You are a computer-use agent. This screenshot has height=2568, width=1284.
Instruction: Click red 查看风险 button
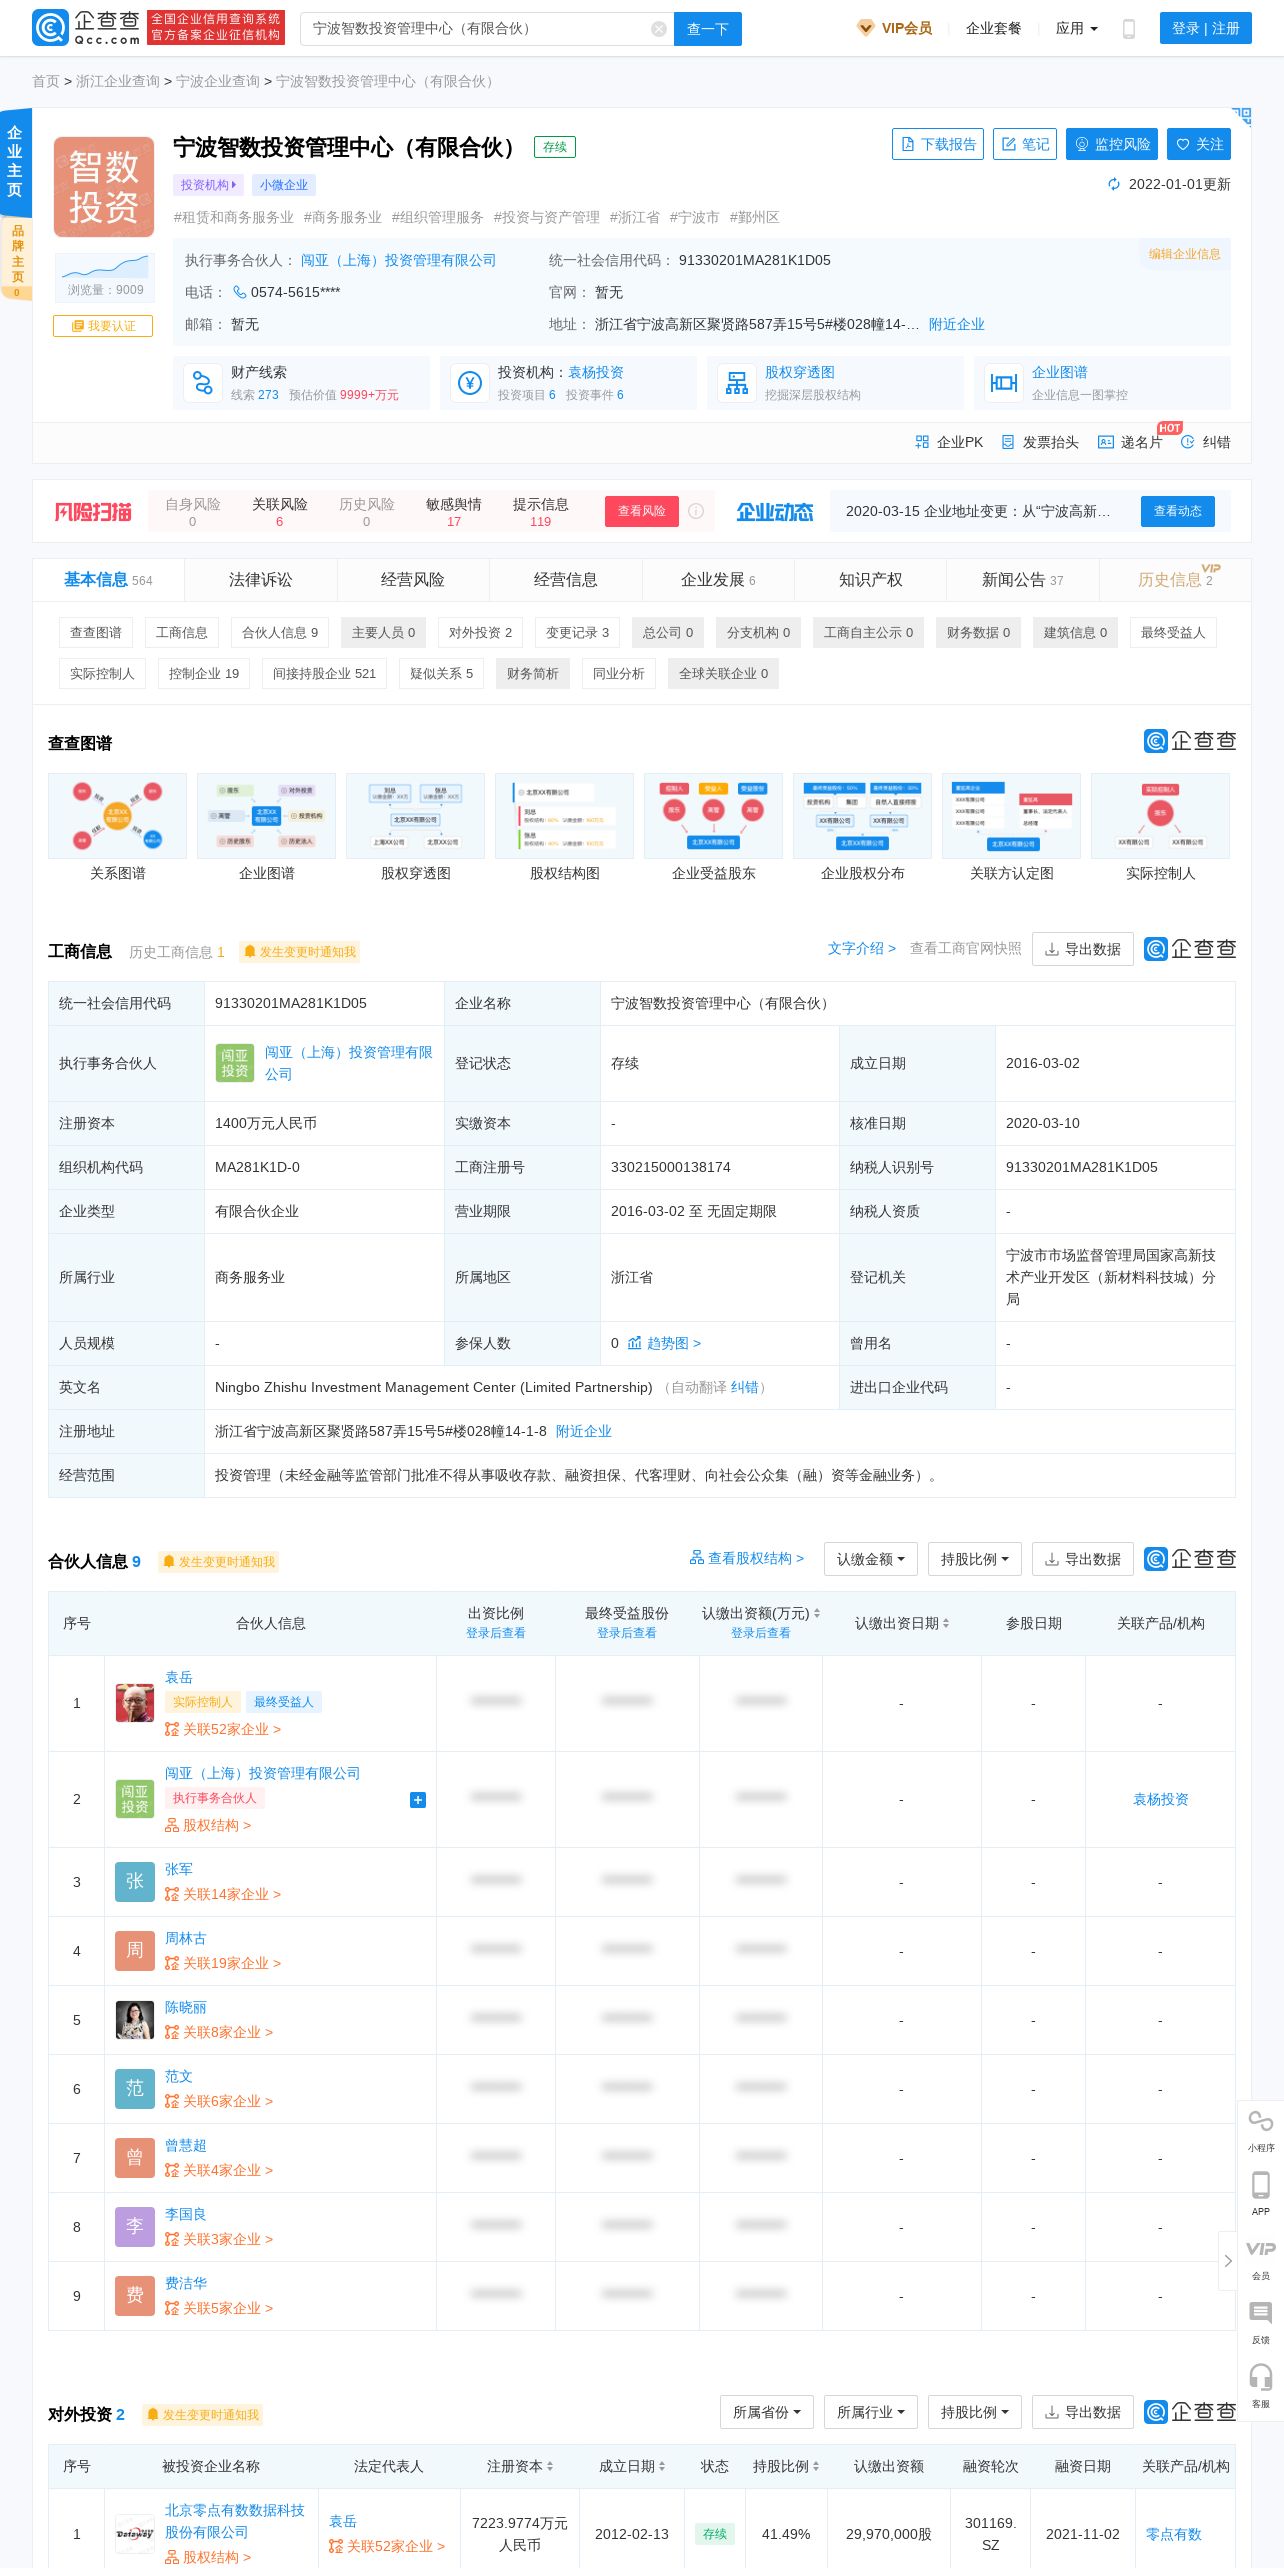click(x=642, y=511)
